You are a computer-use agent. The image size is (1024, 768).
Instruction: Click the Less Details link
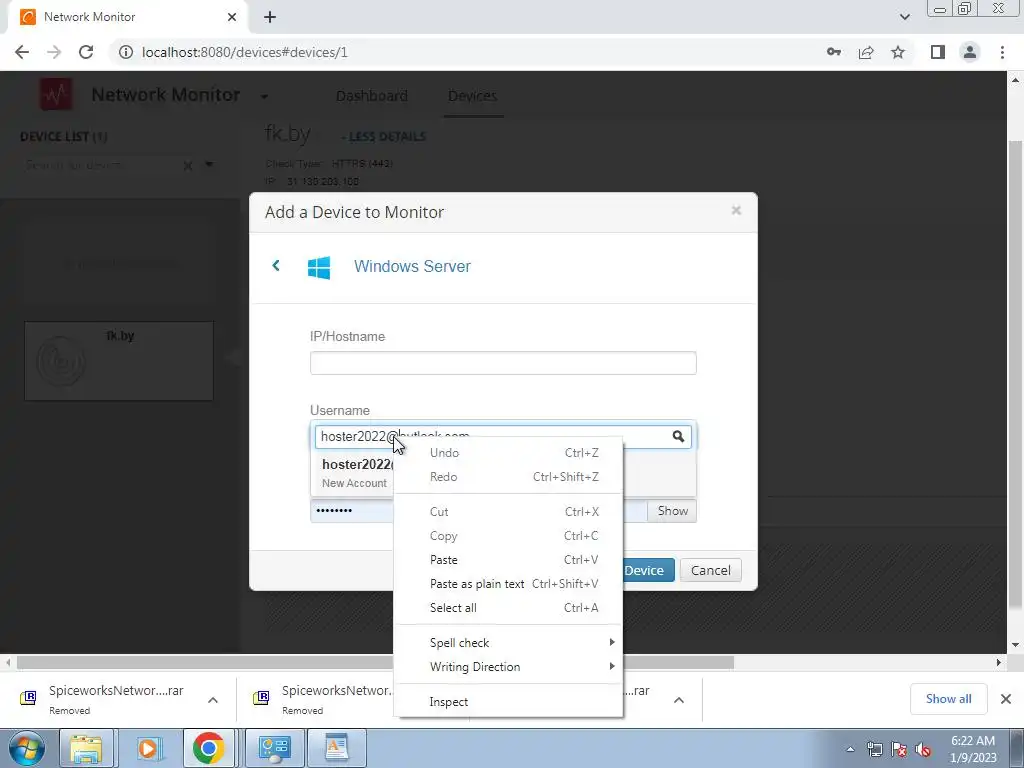pos(383,136)
